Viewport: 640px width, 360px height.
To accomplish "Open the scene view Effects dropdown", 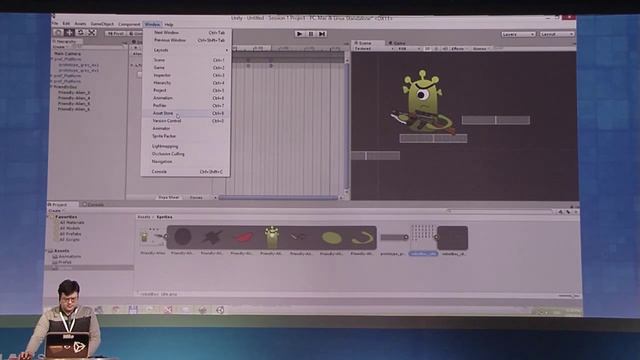I will [459, 49].
